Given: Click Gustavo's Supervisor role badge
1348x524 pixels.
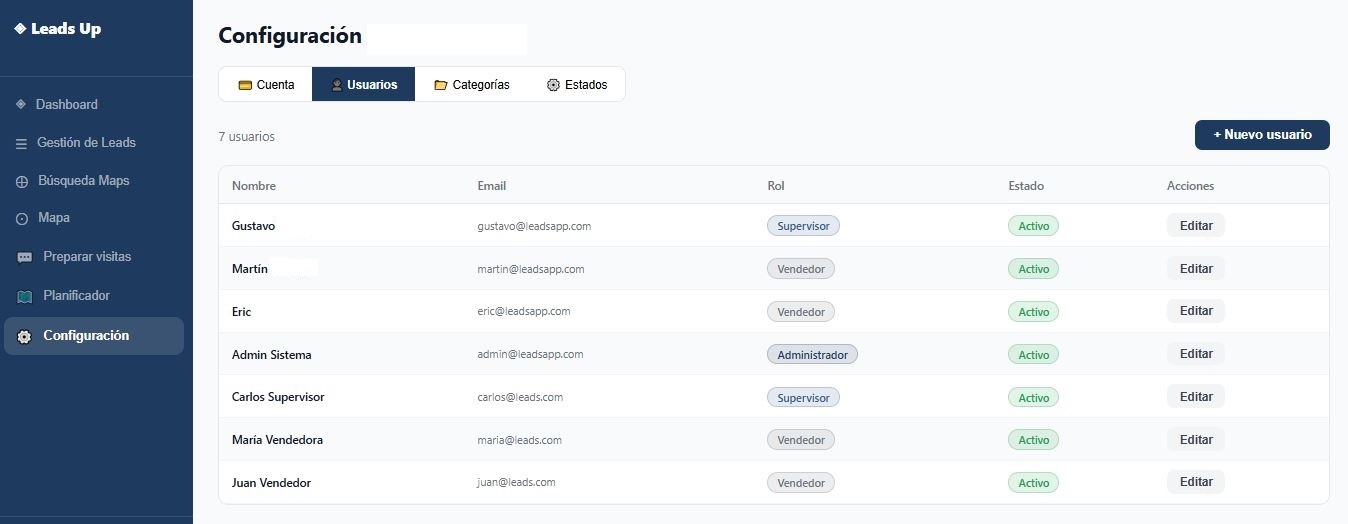Looking at the screenshot, I should [x=804, y=226].
